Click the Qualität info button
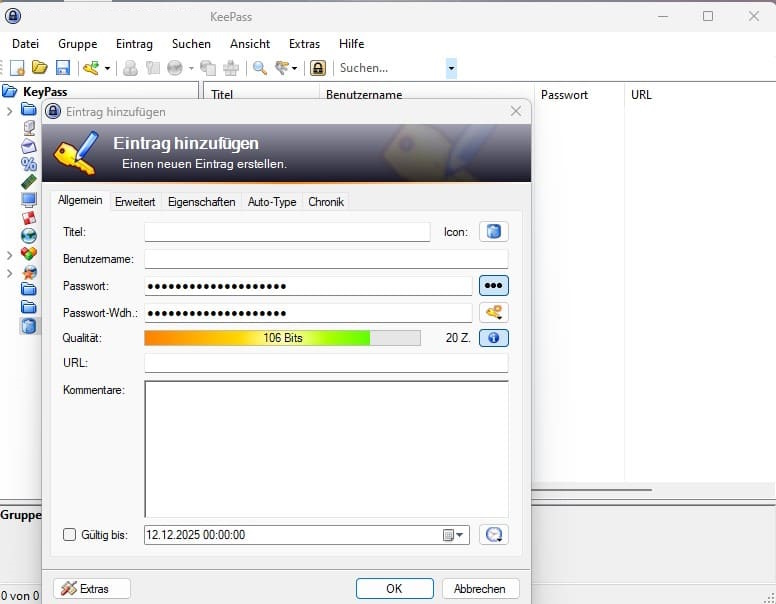 493,338
